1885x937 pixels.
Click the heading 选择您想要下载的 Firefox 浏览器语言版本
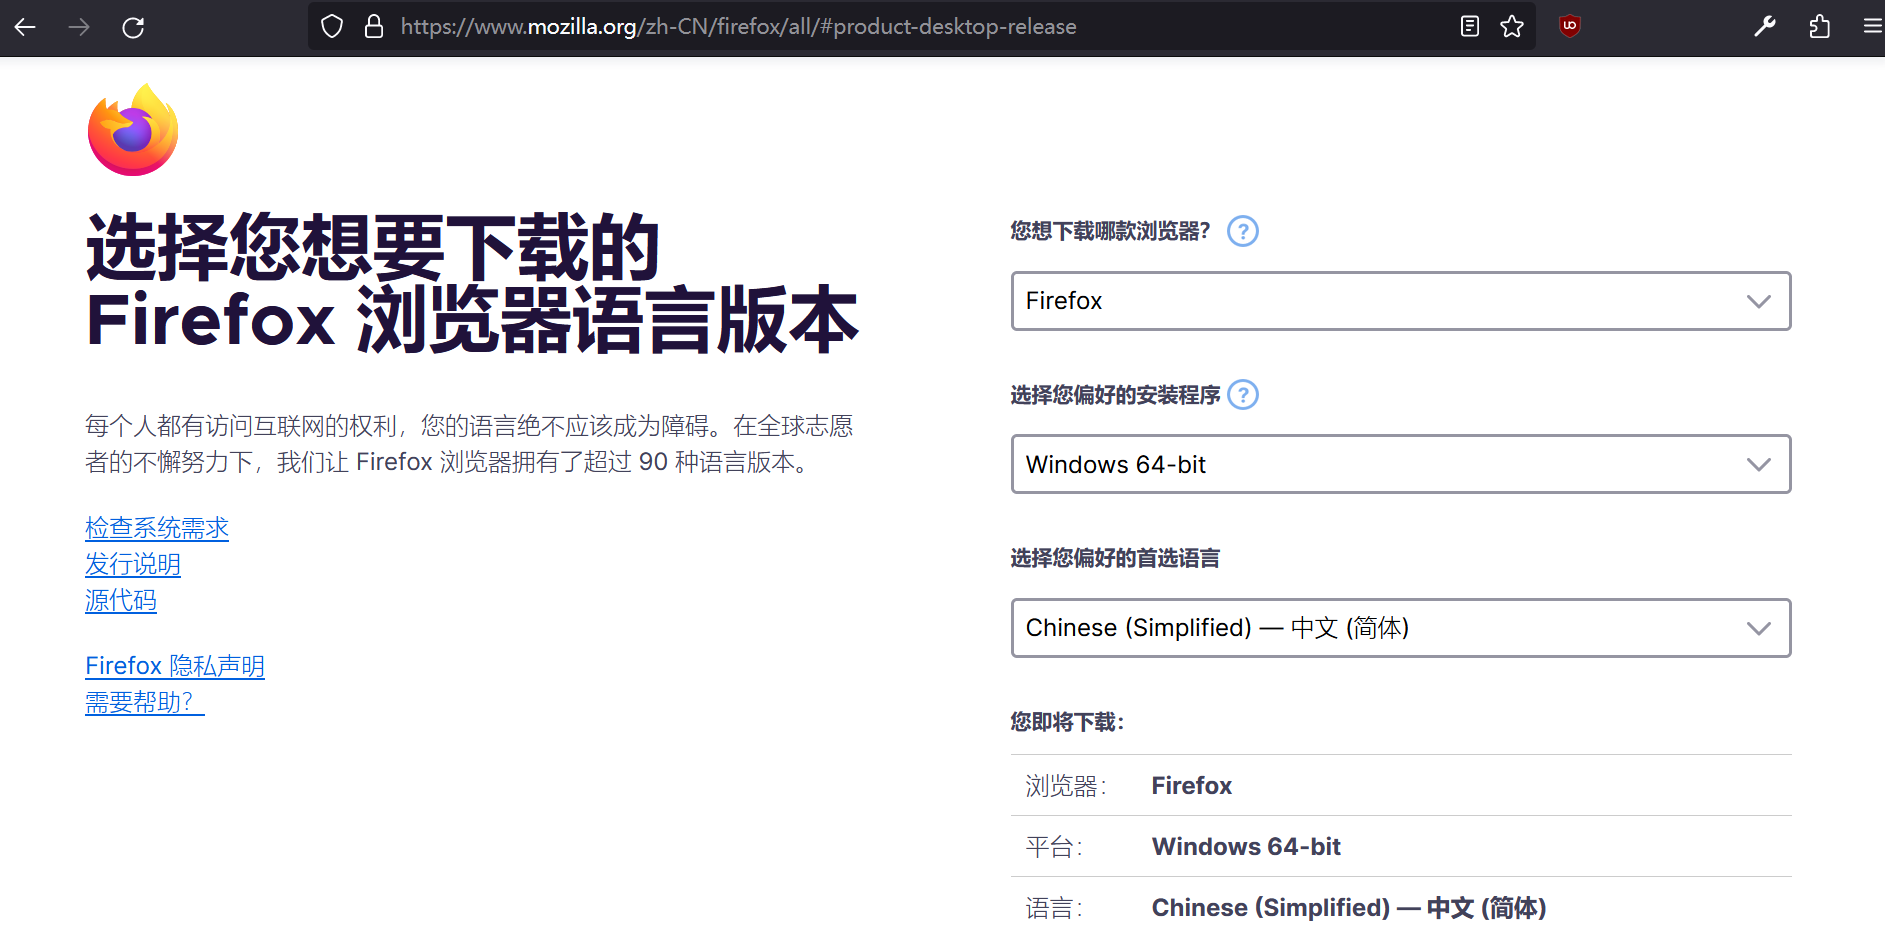point(472,284)
